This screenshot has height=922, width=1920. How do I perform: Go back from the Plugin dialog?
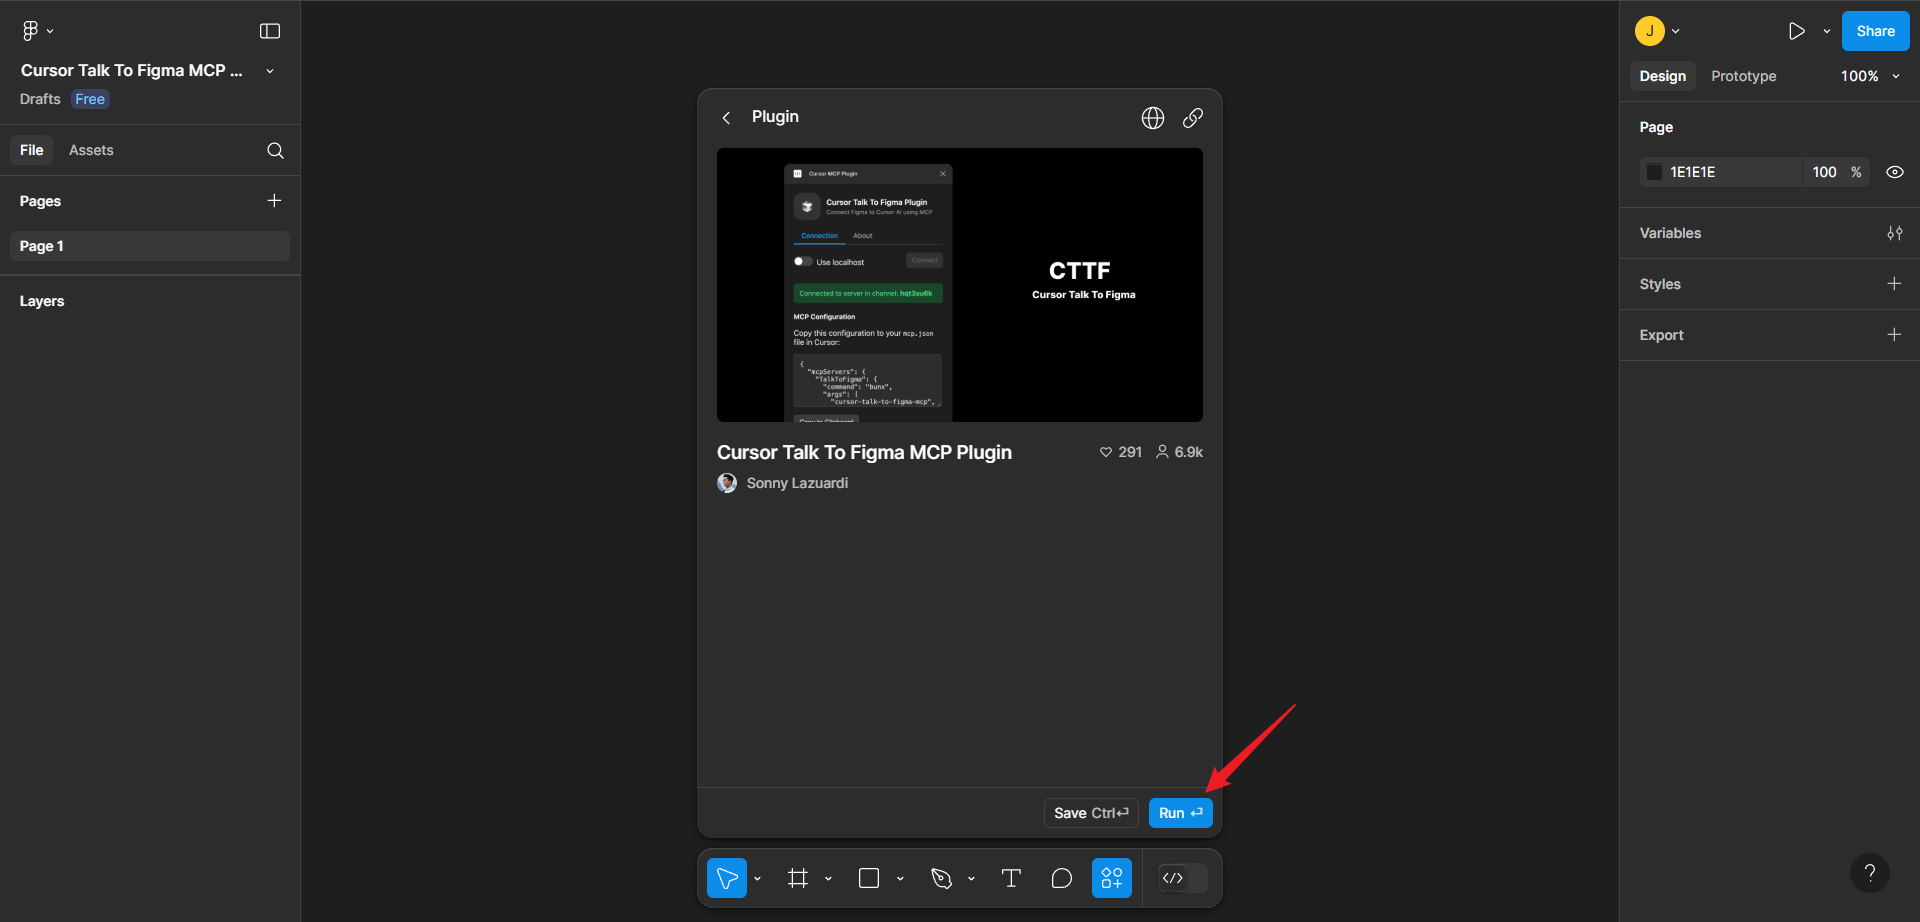[x=727, y=118]
